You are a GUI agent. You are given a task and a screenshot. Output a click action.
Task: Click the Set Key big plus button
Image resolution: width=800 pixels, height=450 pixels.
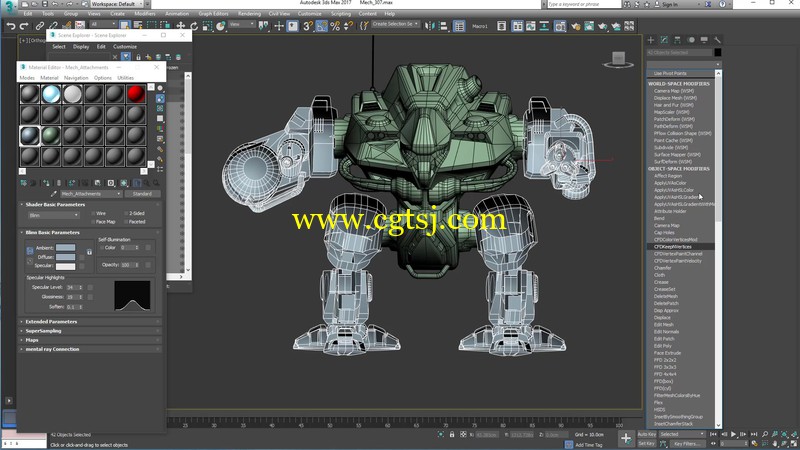tap(626, 438)
